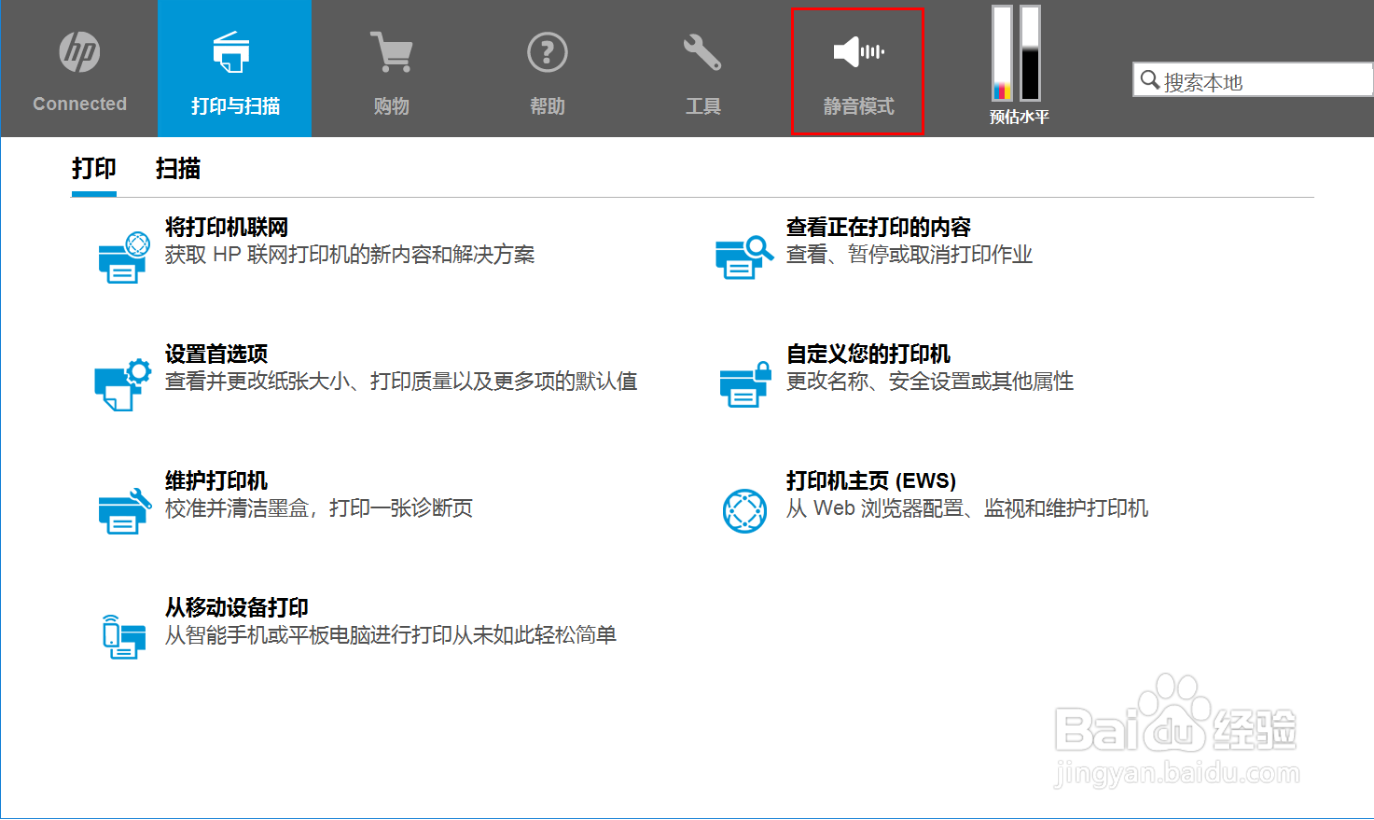Click the 搜索本地 search field
This screenshot has width=1374, height=820.
point(1250,79)
